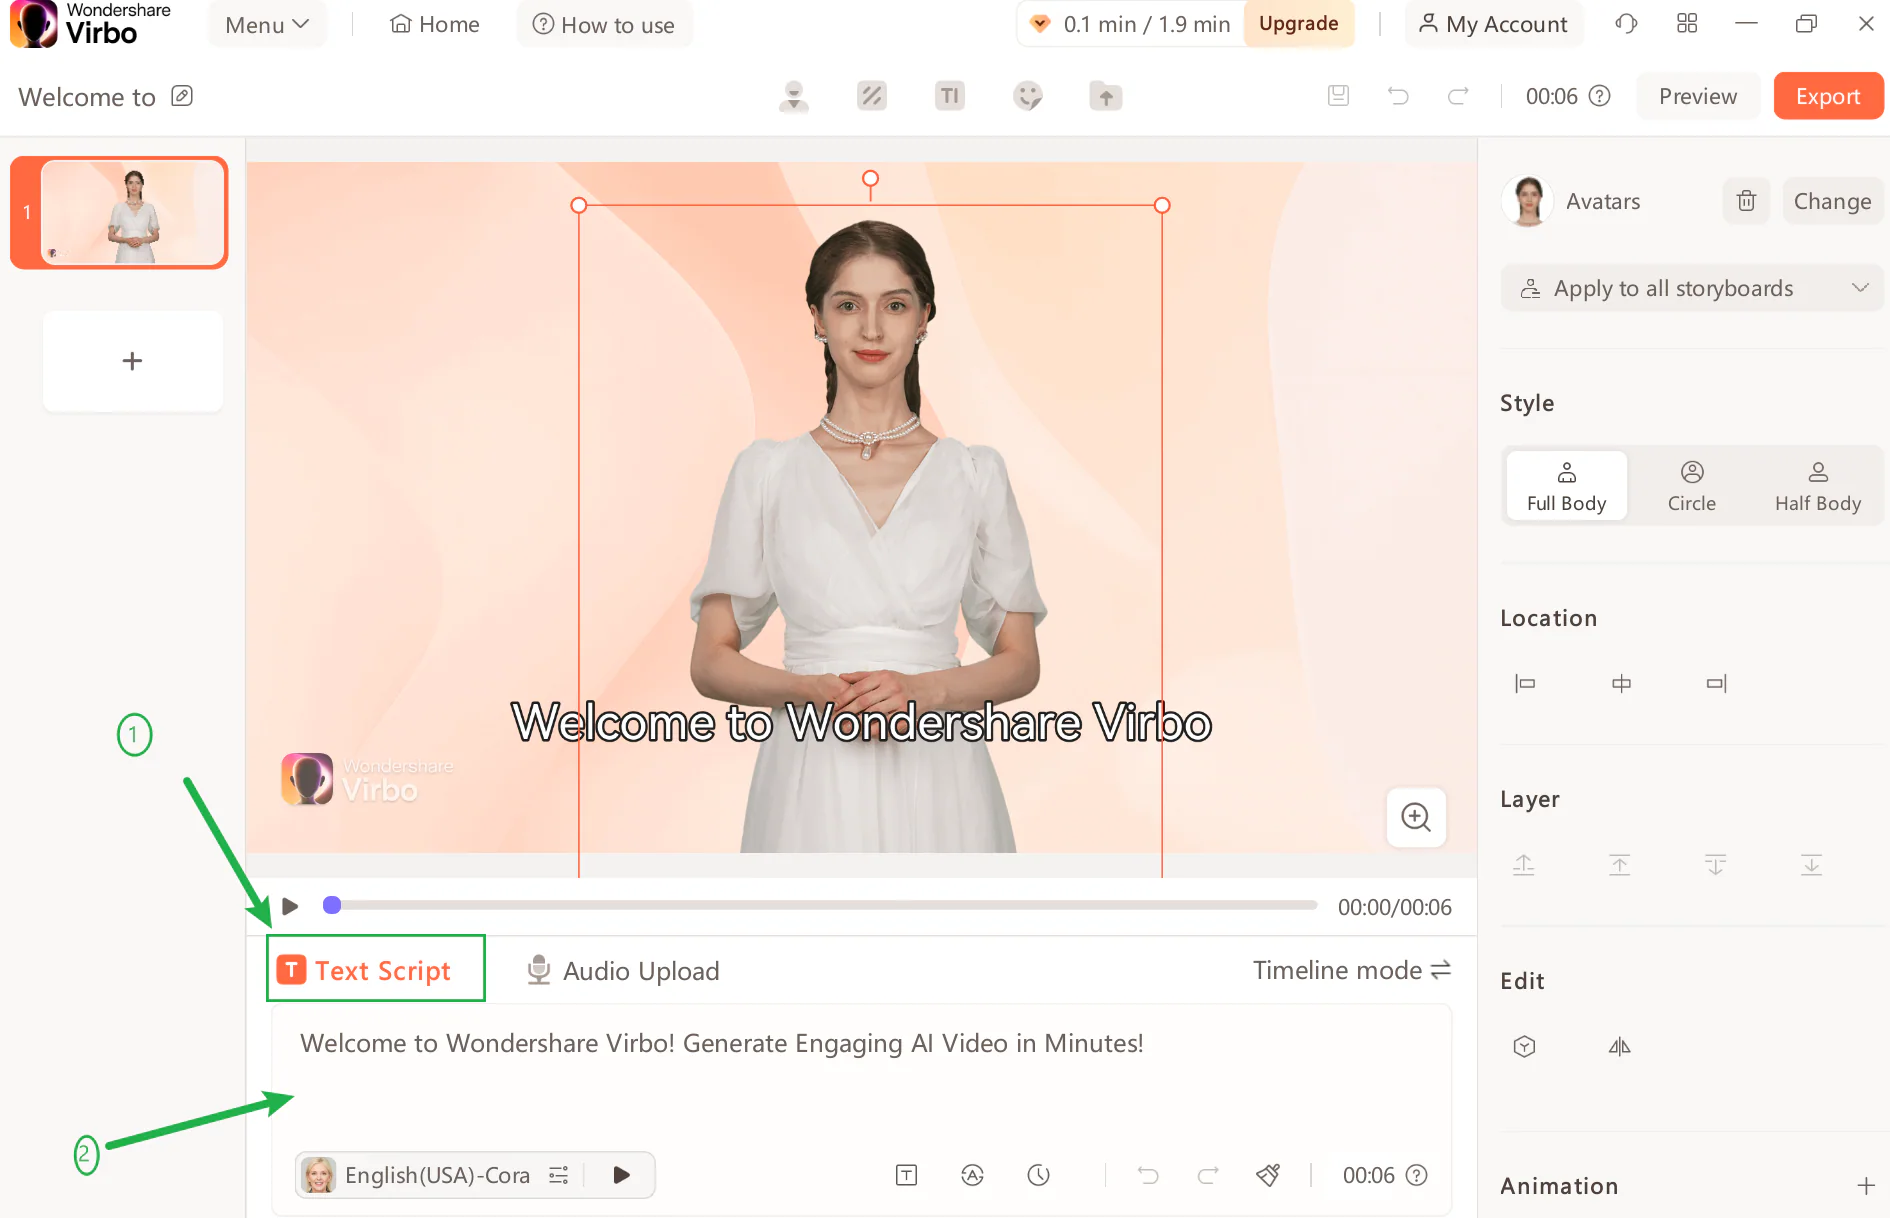Select the Welcome to Wondershare Virbo subtitle
This screenshot has width=1890, height=1218.
[x=861, y=722]
